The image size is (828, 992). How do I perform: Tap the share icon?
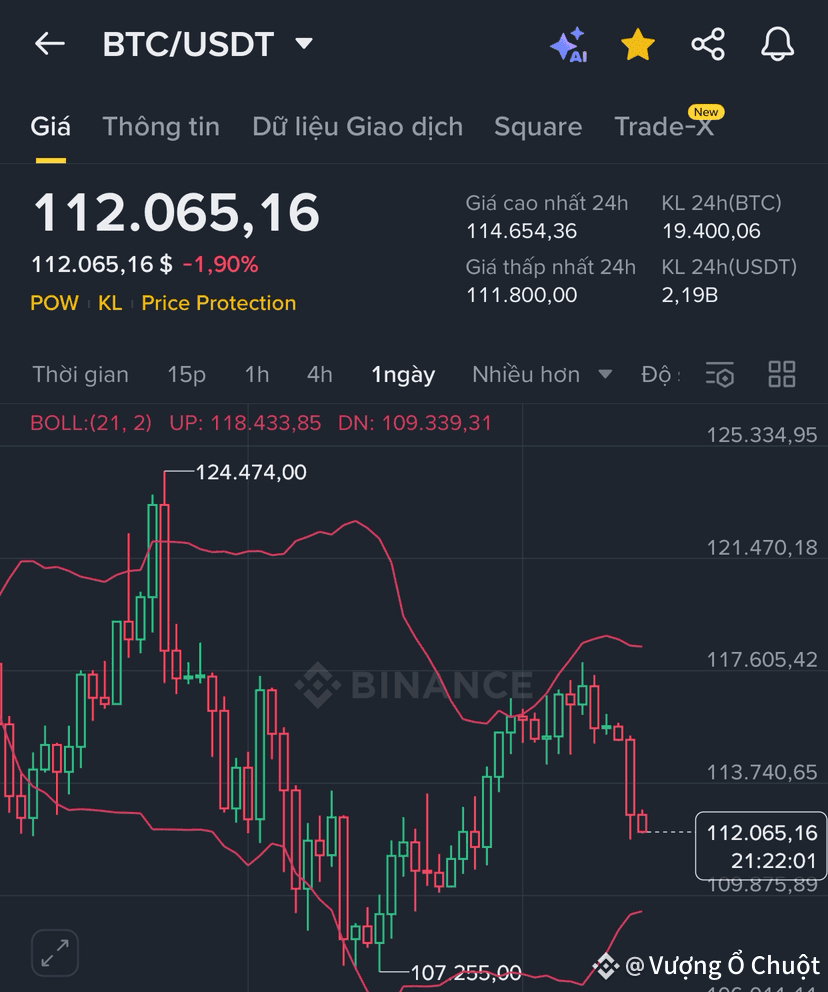pos(708,45)
